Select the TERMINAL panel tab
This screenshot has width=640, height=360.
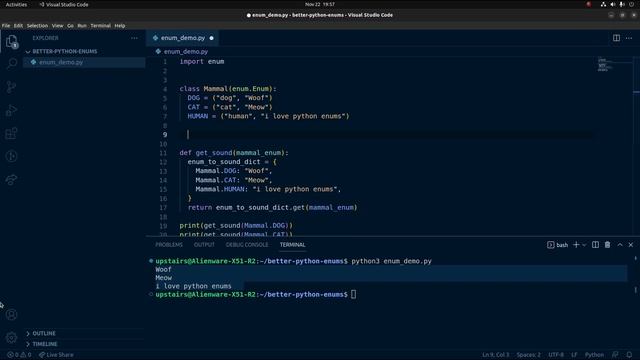(292, 244)
